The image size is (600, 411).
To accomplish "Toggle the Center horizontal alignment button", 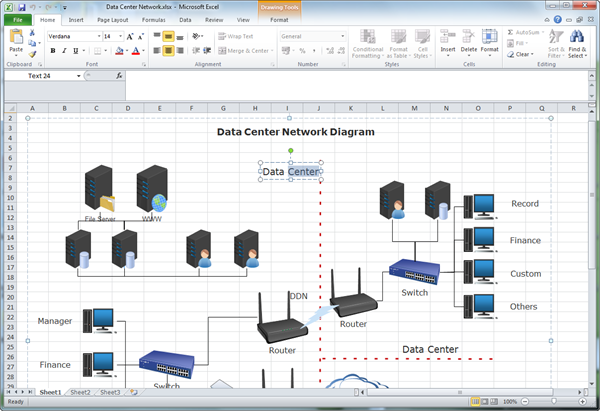I will [x=169, y=51].
